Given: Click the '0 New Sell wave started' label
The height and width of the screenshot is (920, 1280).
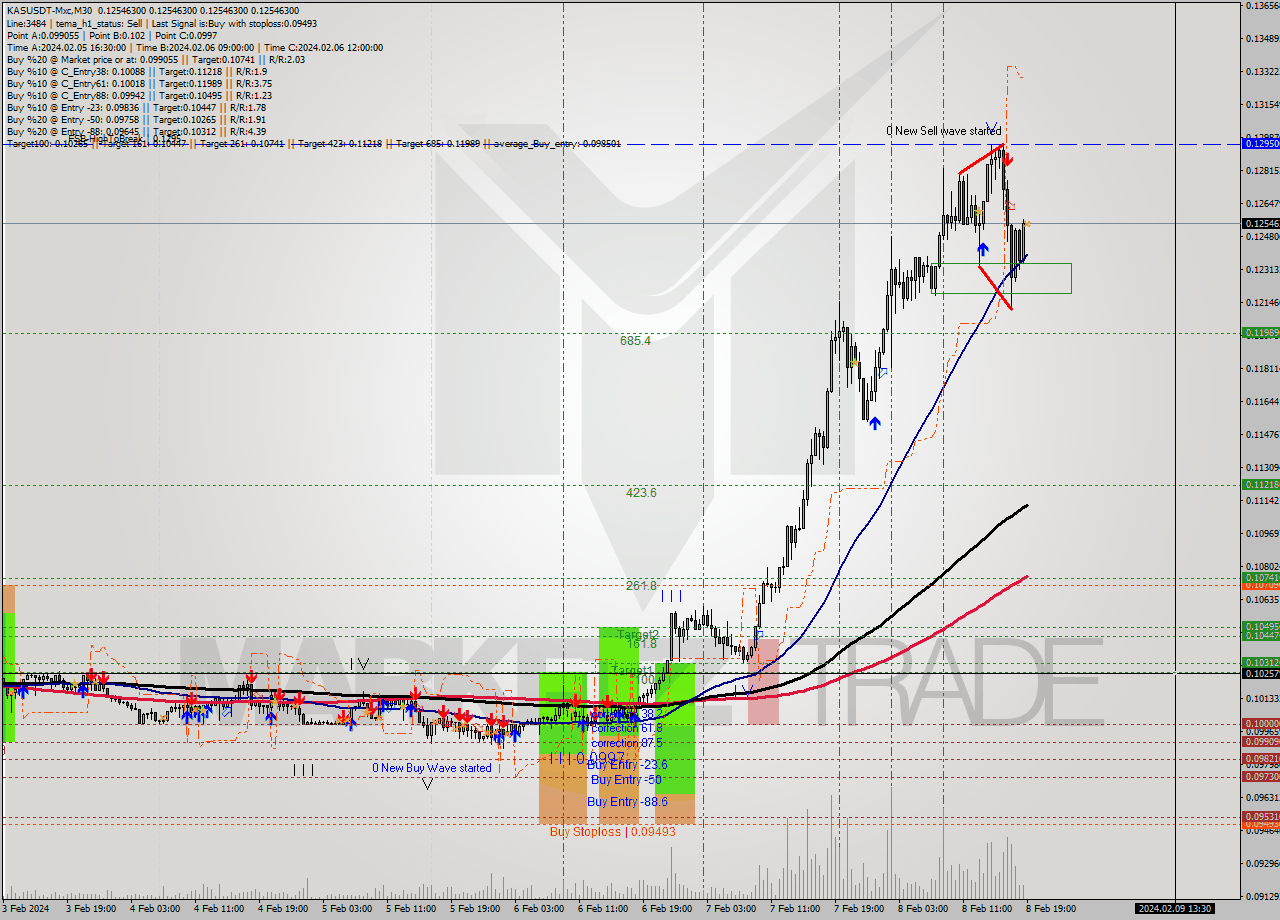Looking at the screenshot, I should (x=944, y=131).
